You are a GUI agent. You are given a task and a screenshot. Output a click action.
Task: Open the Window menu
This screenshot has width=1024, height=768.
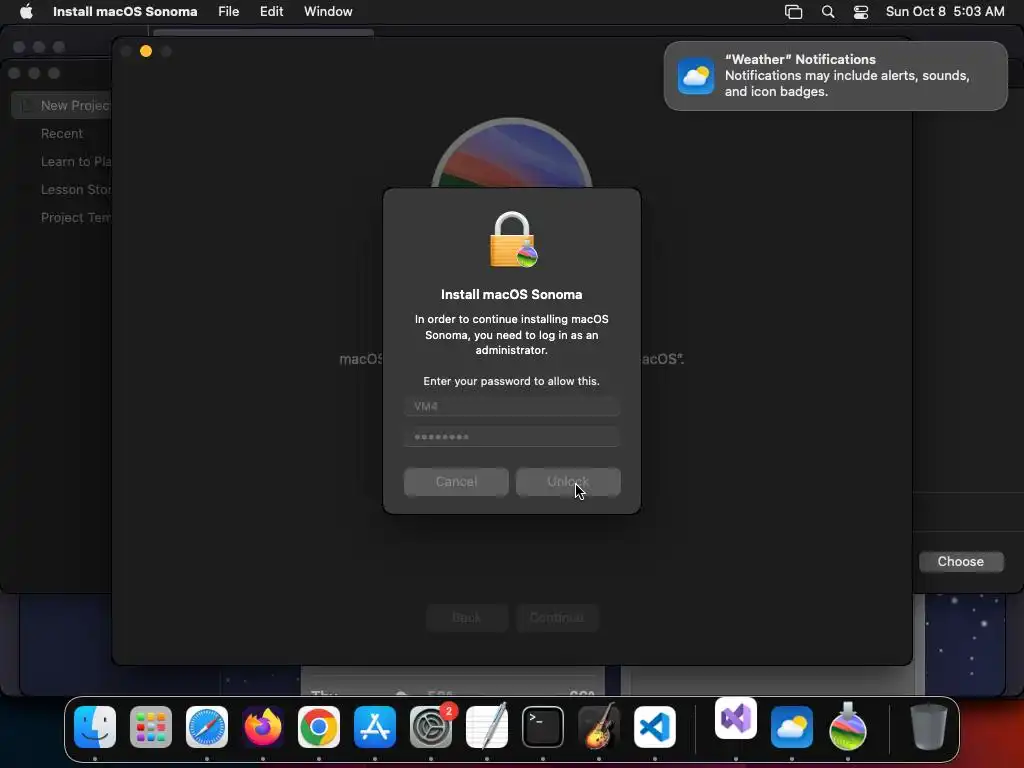[x=328, y=11]
